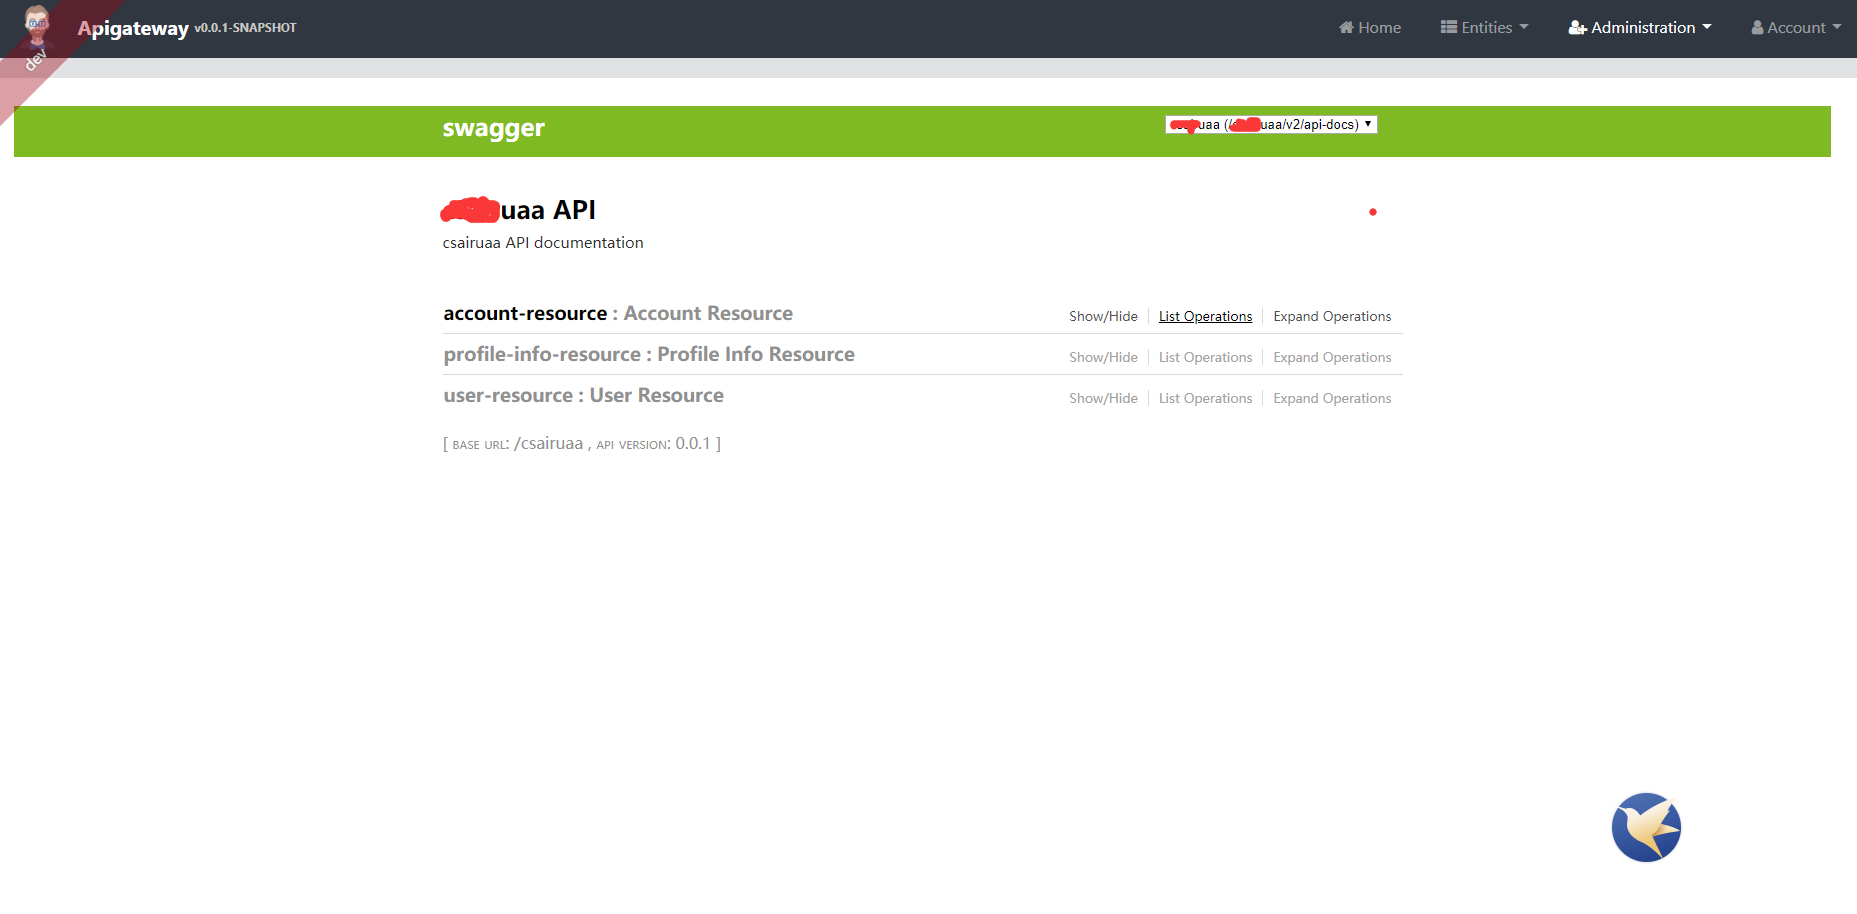Expand the Entities dropdown menu
The width and height of the screenshot is (1857, 914).
pyautogui.click(x=1484, y=27)
